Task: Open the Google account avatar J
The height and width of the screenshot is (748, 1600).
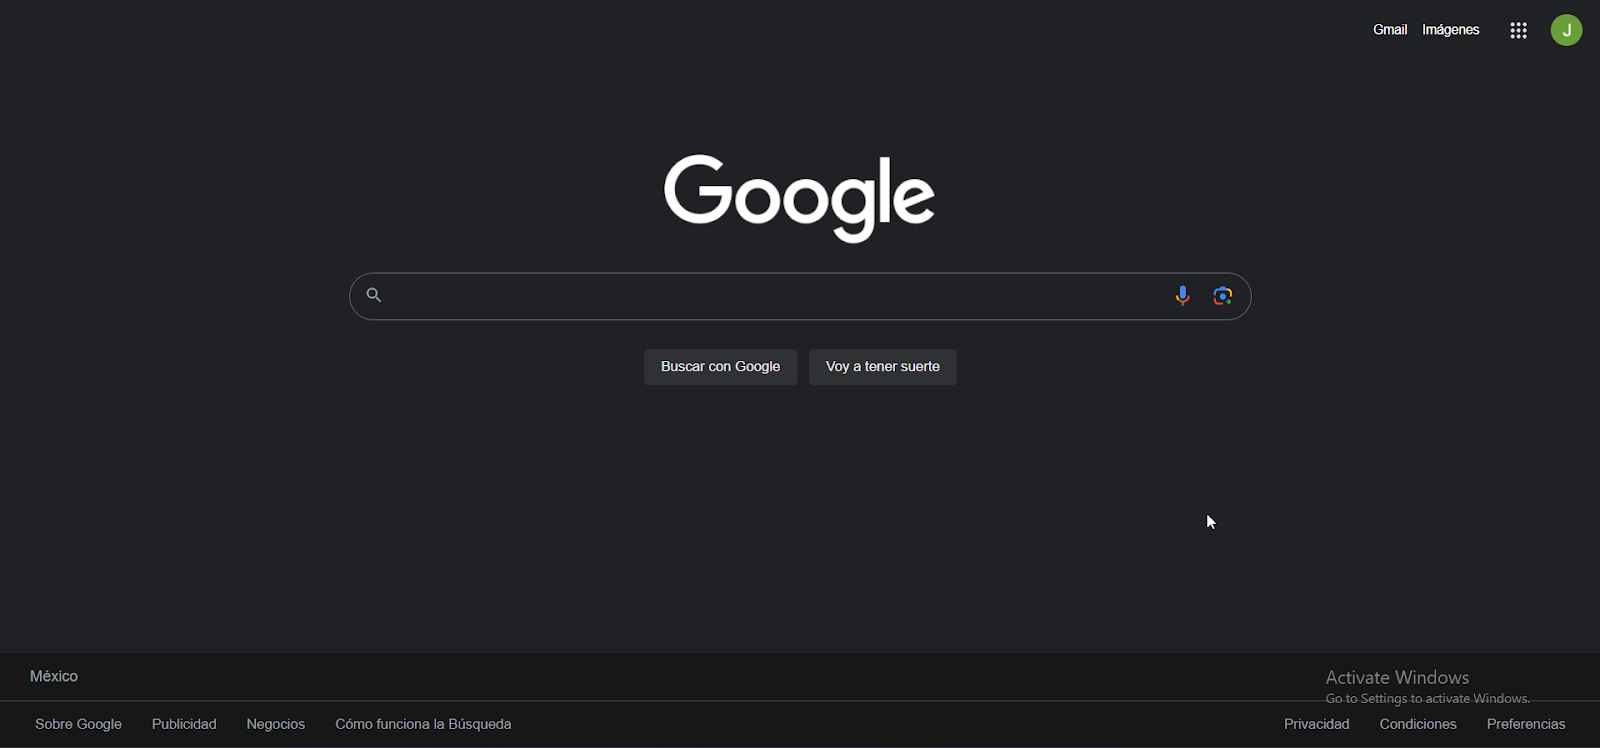Action: click(1566, 30)
